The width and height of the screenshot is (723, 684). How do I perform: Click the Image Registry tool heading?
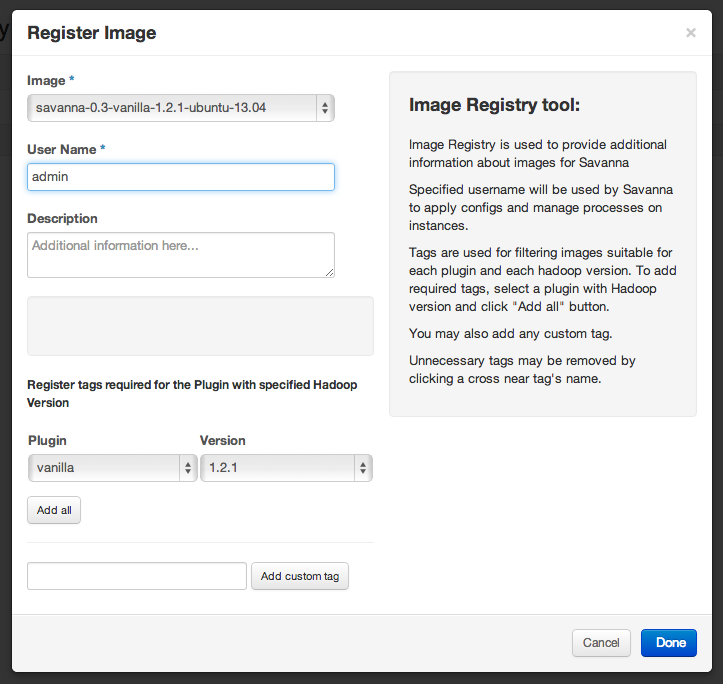pos(494,105)
